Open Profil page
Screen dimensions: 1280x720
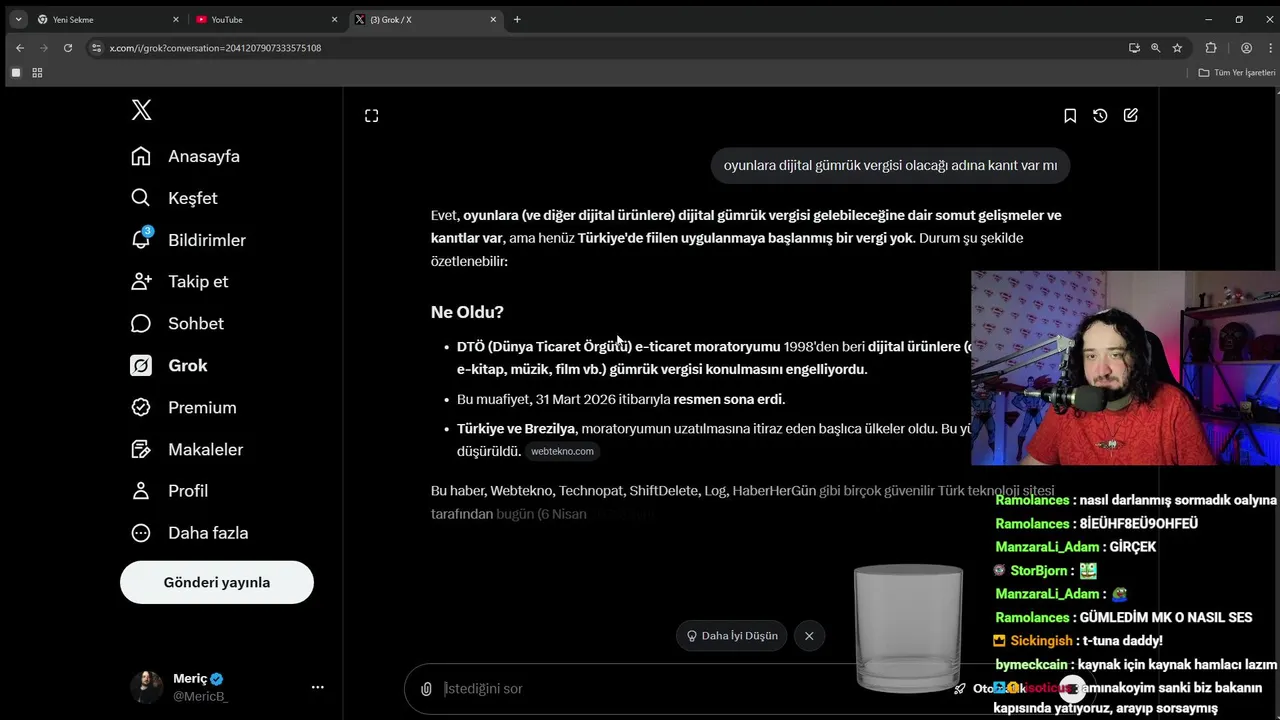169,490
